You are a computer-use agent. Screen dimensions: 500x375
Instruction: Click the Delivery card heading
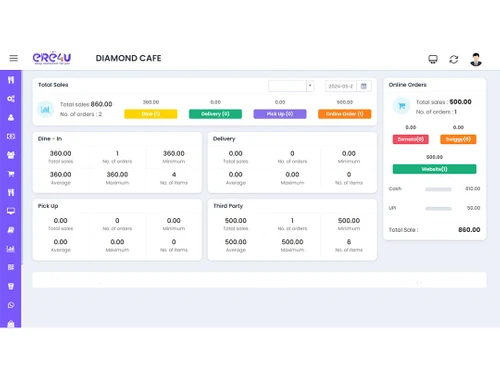coord(224,139)
